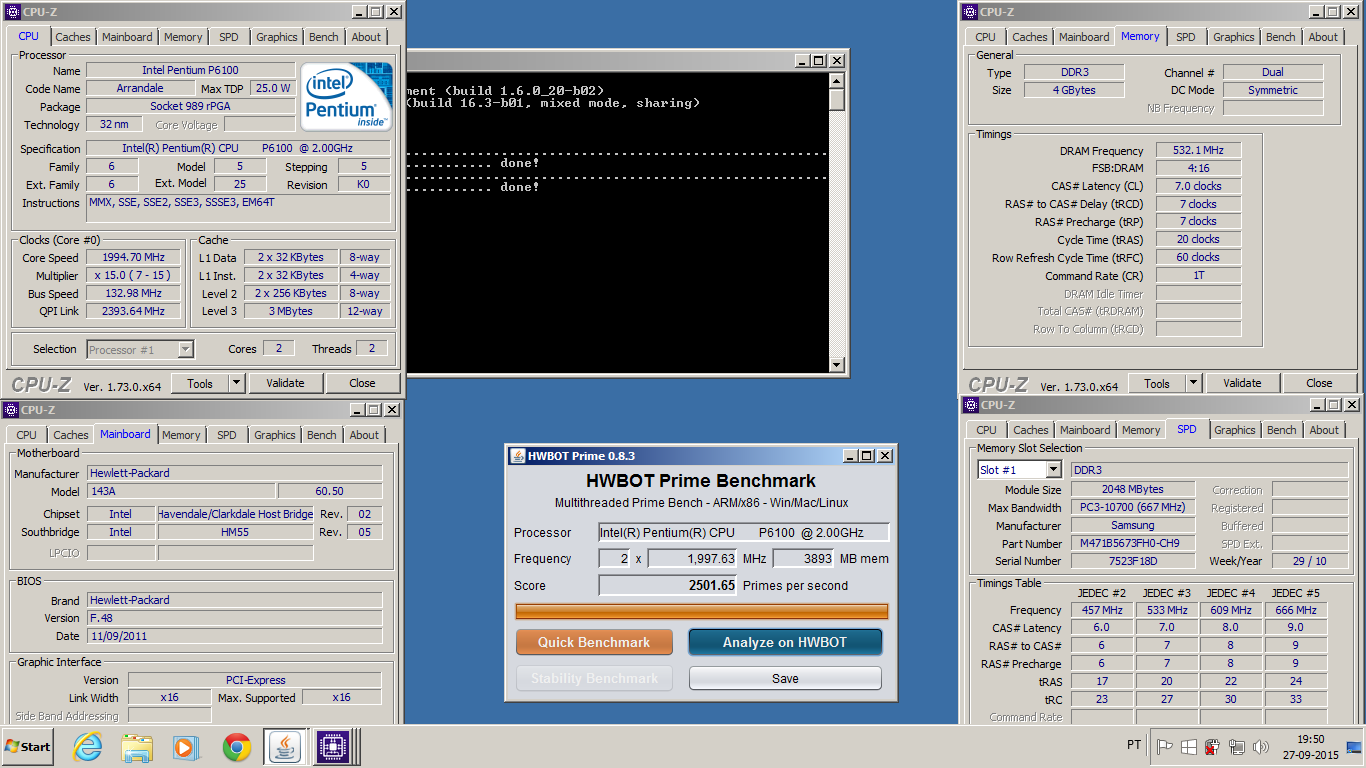Image resolution: width=1366 pixels, height=768 pixels.
Task: Click the console window scrollbar down arrow
Action: tap(837, 366)
